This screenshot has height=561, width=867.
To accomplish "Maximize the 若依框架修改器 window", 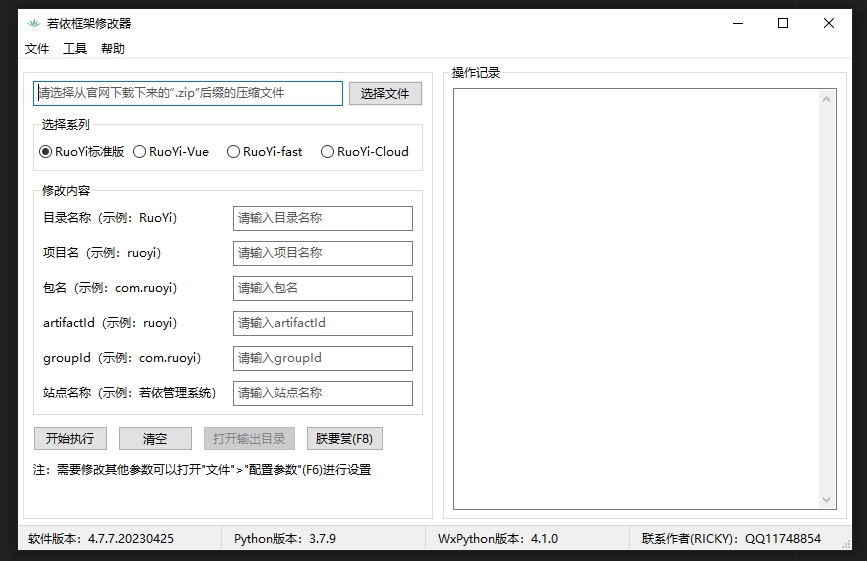I will click(783, 23).
